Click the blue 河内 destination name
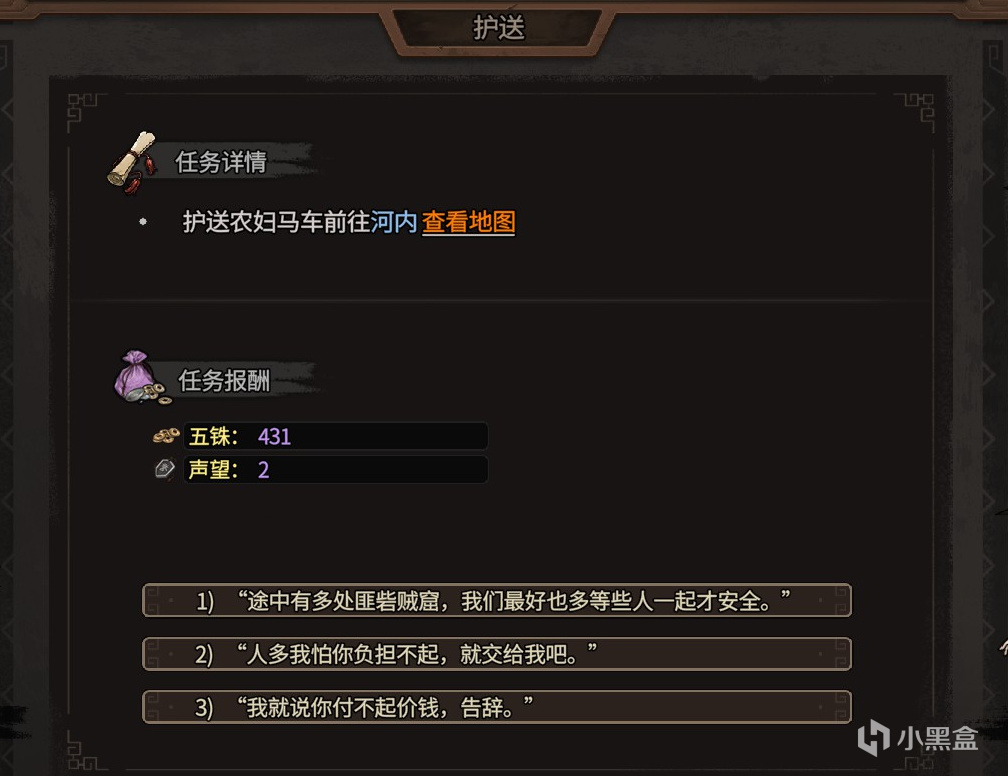This screenshot has width=1008, height=776. (x=394, y=222)
